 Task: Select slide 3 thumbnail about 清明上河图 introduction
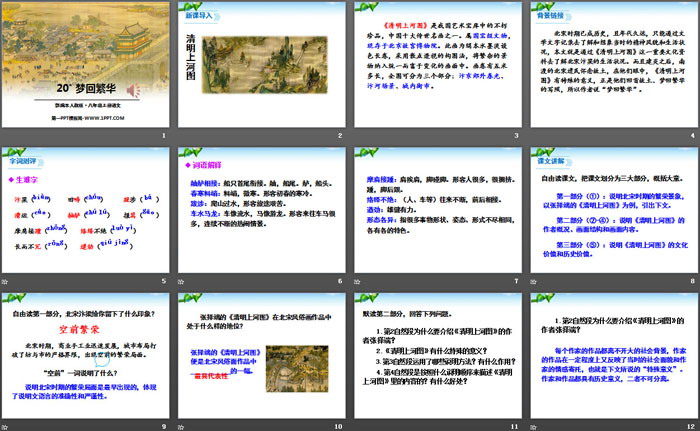(x=438, y=65)
